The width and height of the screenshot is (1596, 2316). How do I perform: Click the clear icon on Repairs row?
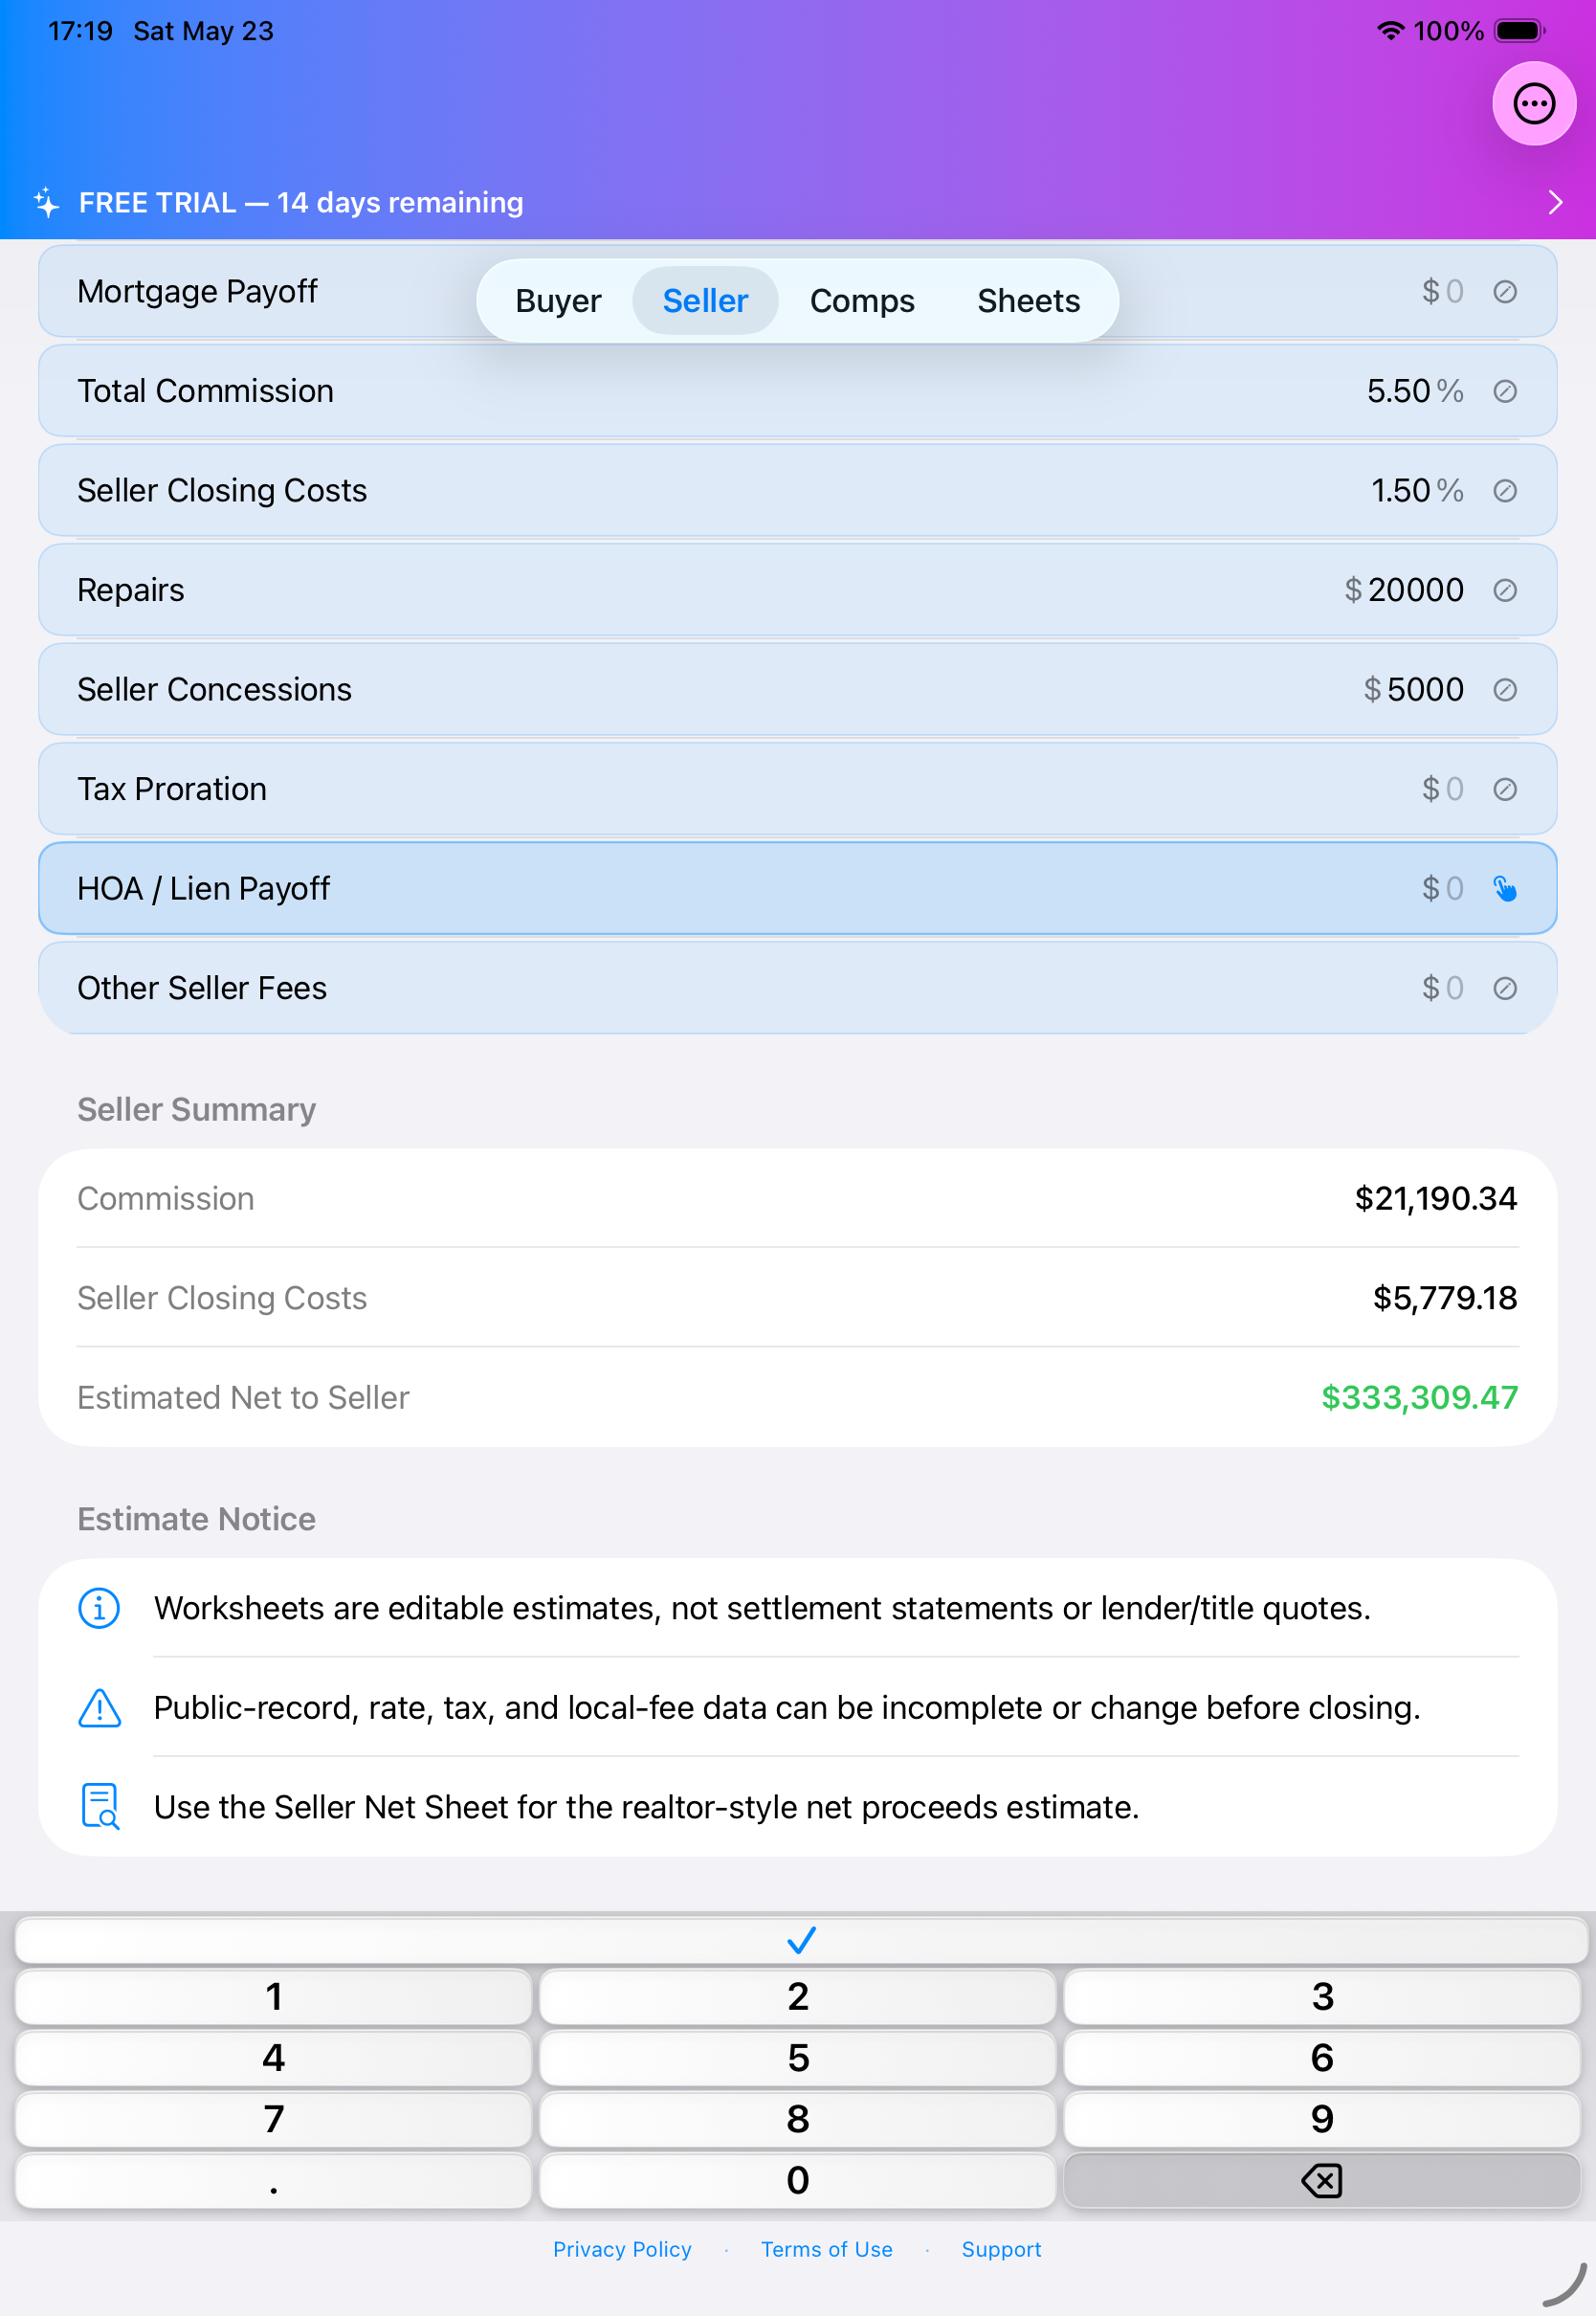[x=1504, y=590]
